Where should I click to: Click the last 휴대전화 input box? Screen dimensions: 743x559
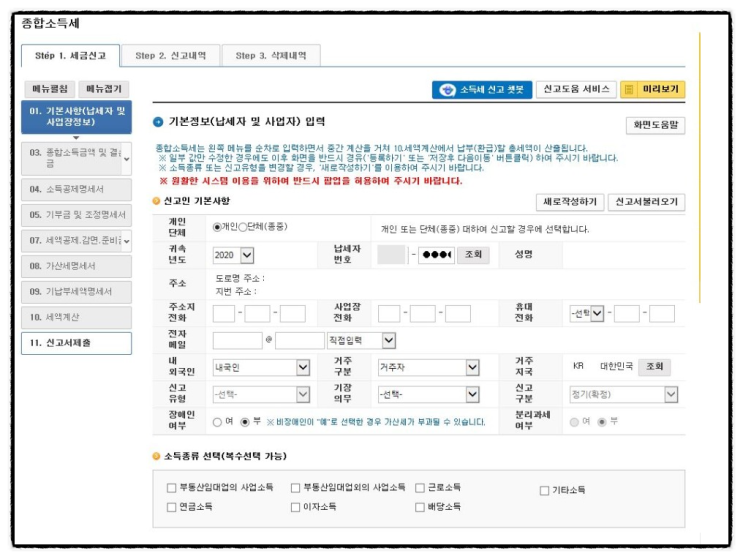(x=661, y=314)
